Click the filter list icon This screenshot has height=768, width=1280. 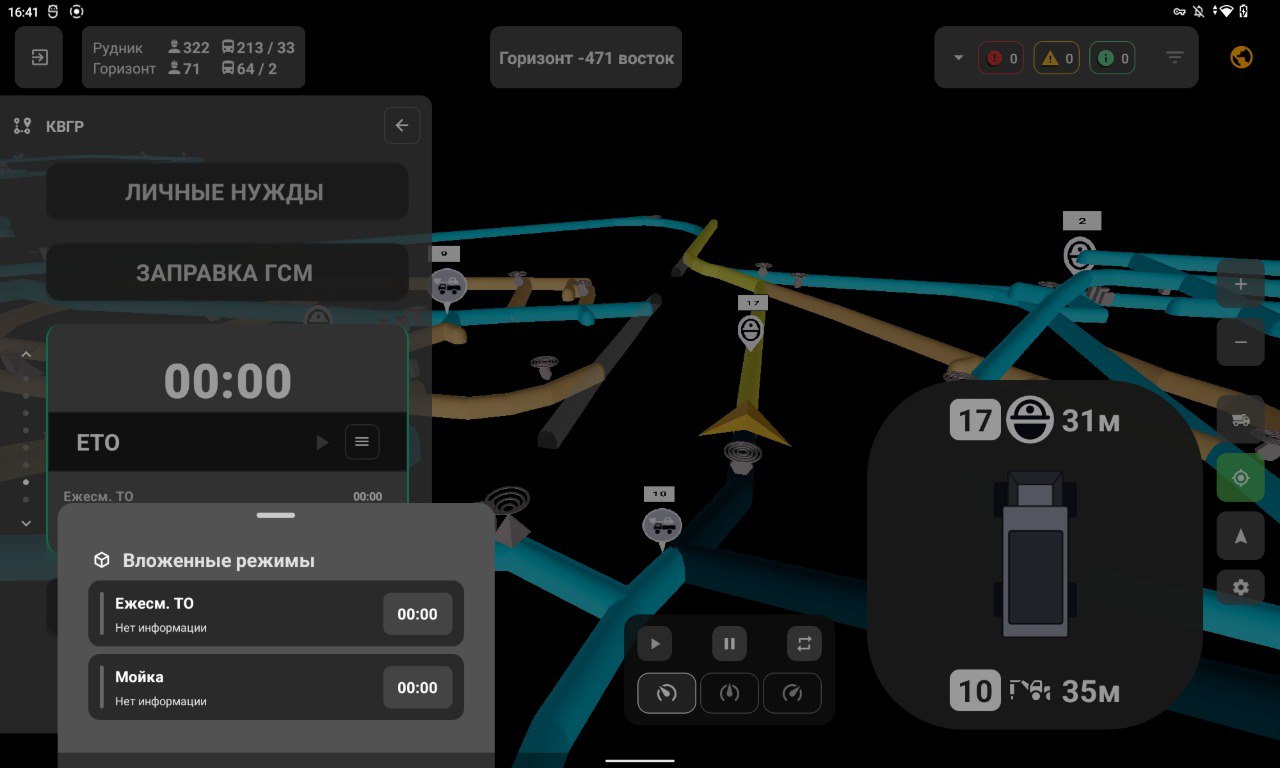[x=1175, y=58]
